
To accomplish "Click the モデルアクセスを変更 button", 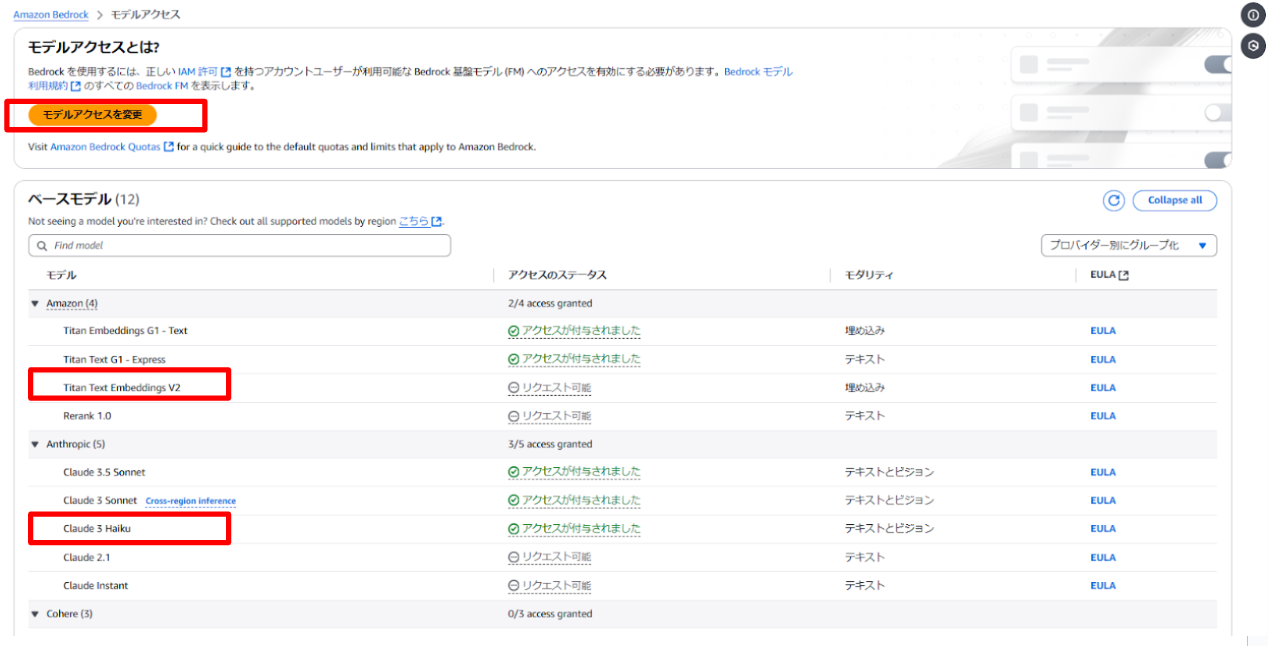I will tap(93, 115).
